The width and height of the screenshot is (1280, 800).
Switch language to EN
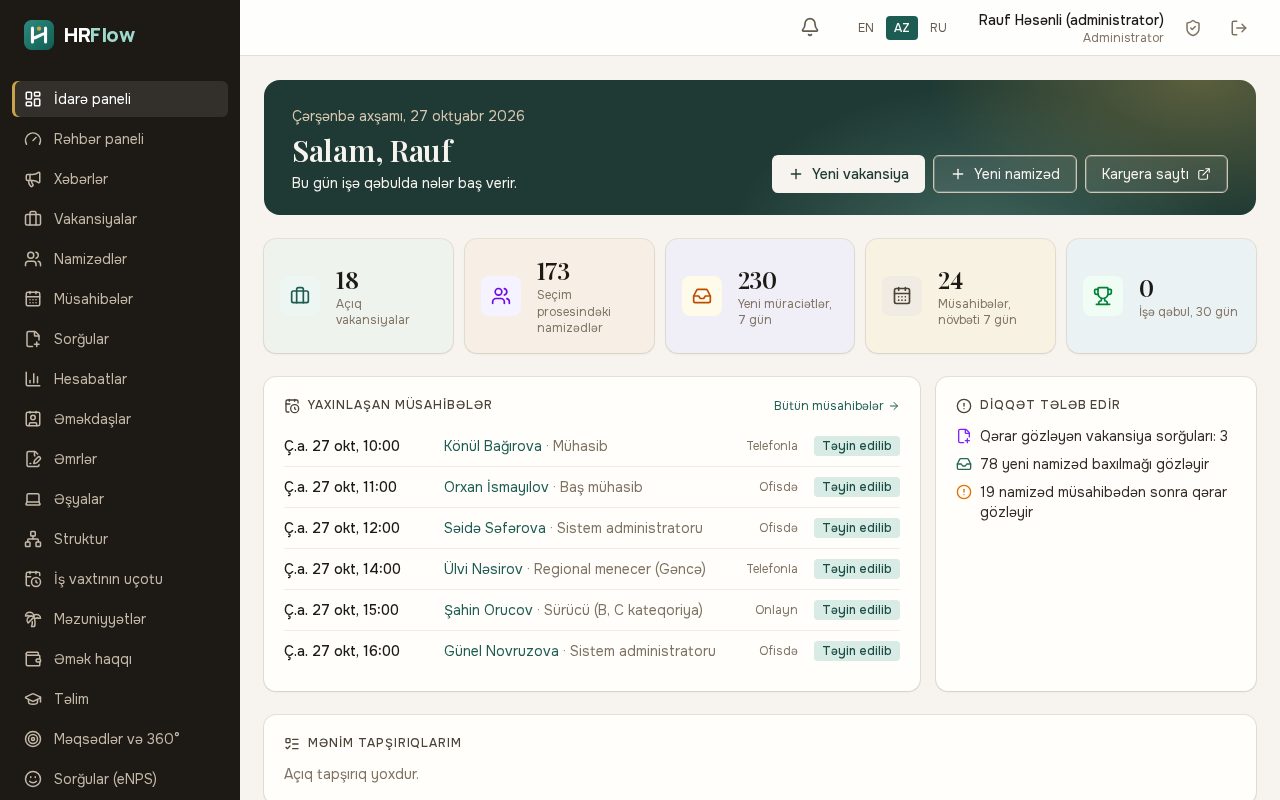click(866, 28)
